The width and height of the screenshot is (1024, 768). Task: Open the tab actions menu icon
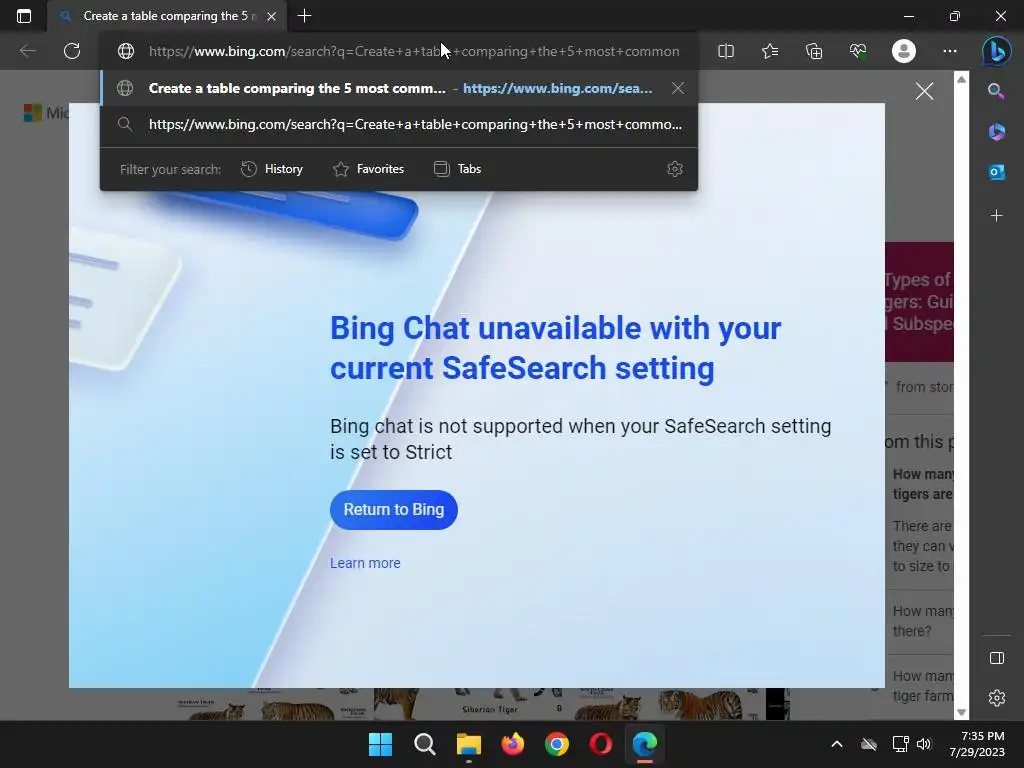click(24, 16)
